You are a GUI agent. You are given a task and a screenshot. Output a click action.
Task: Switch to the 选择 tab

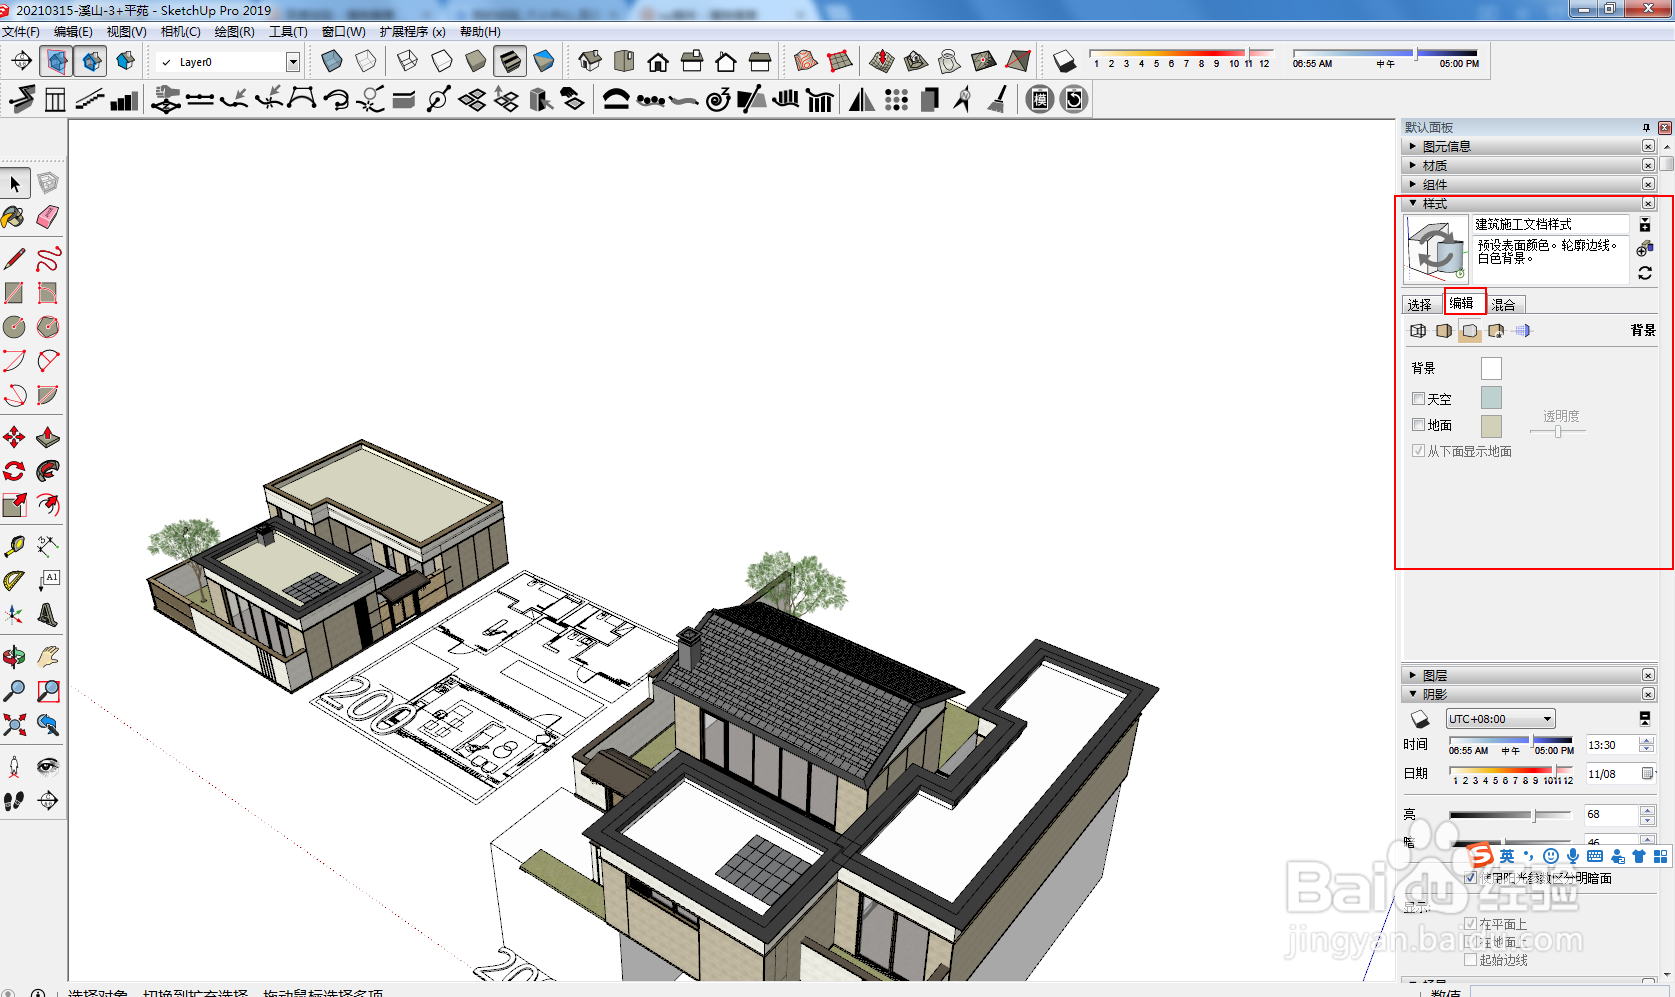click(1420, 305)
